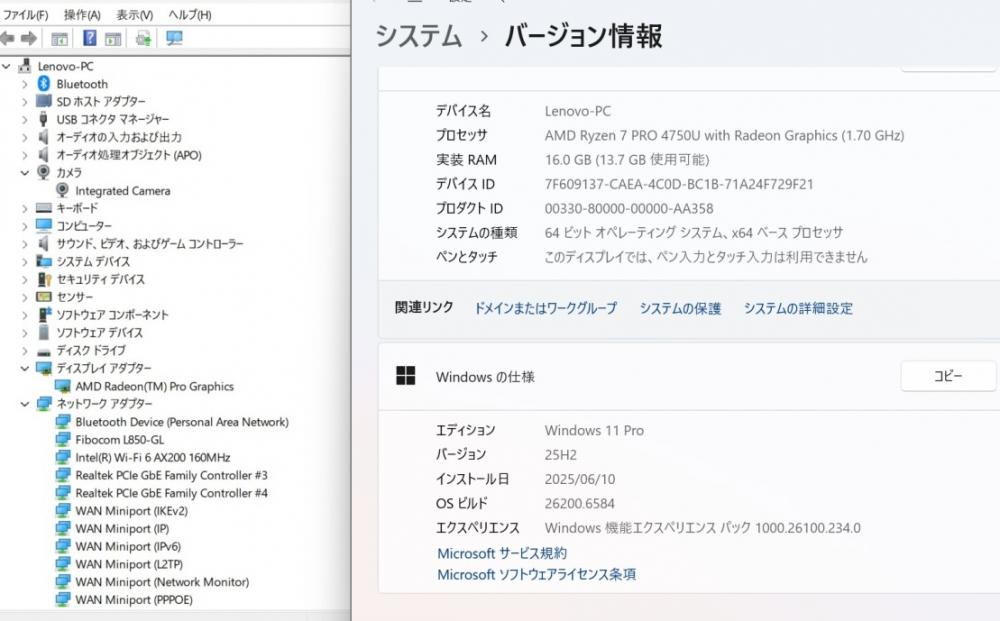This screenshot has width=1000, height=621.
Task: Click the Back arrow in Device Manager toolbar
Action: pyautogui.click(x=7, y=38)
